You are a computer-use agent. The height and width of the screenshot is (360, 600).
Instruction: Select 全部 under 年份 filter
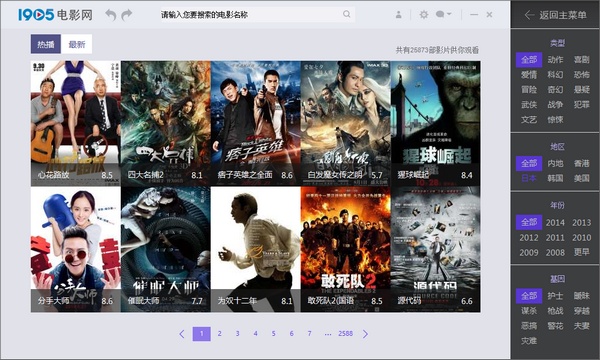coord(529,222)
